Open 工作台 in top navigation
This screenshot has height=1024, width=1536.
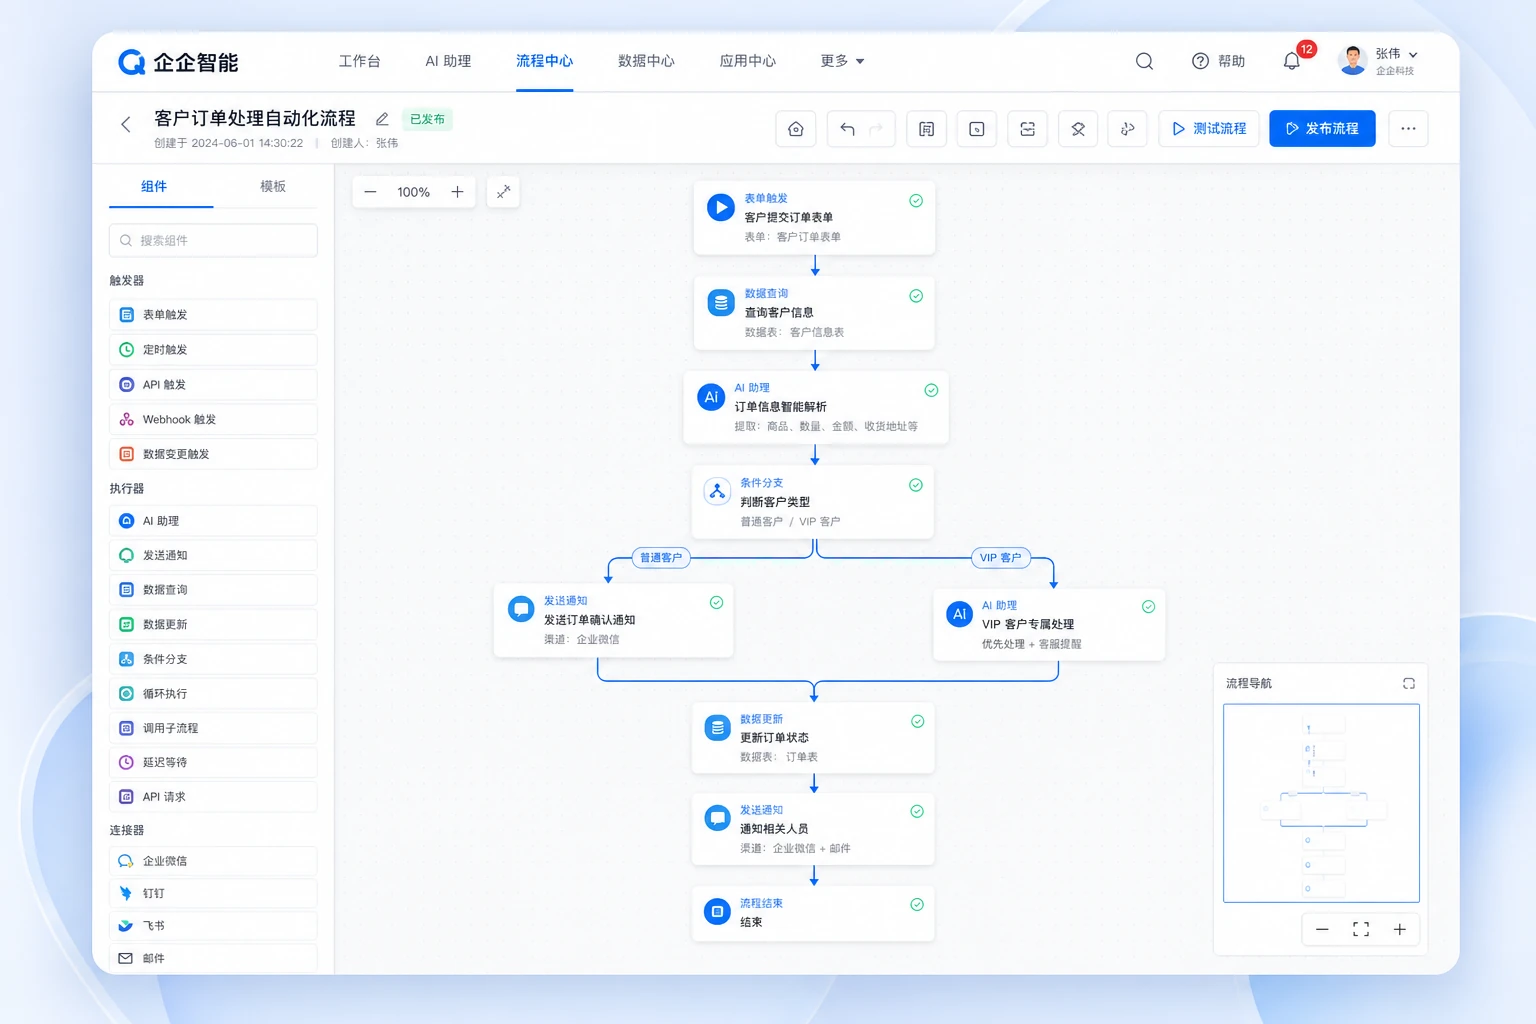(x=359, y=61)
